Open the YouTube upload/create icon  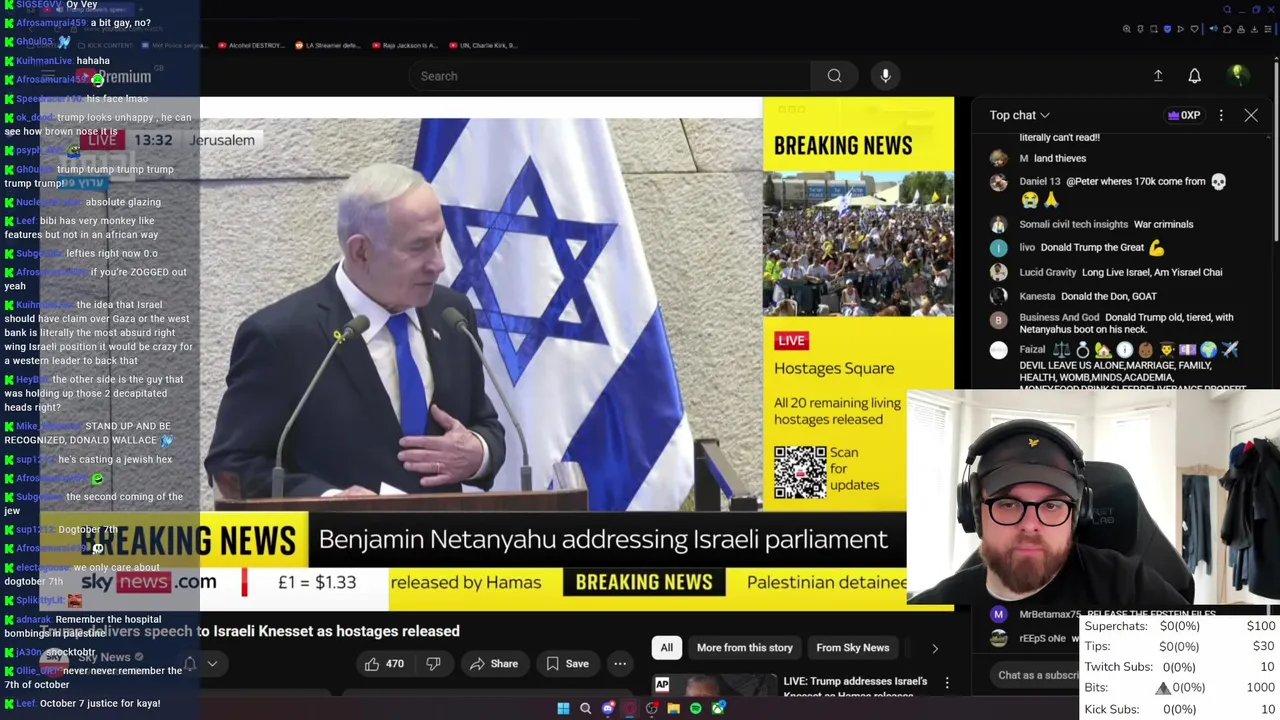[x=1158, y=76]
